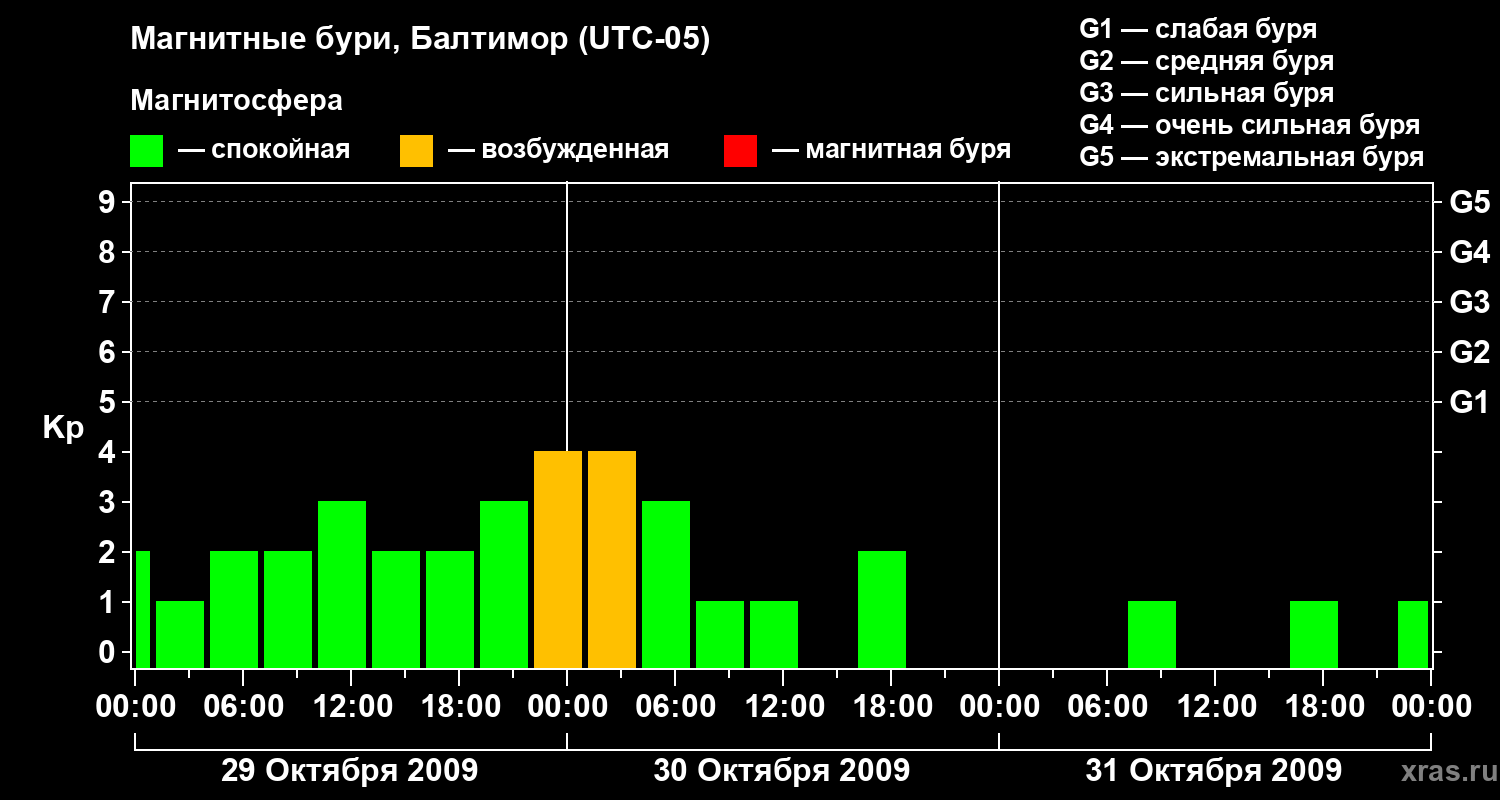Click the narrow green bar at 00:00 on 29 October
This screenshot has width=1500, height=800.
point(143,610)
